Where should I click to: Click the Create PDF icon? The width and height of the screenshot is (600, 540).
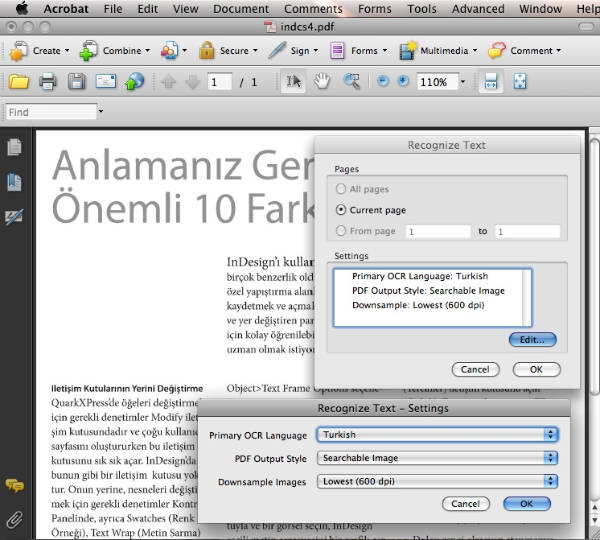coord(18,51)
